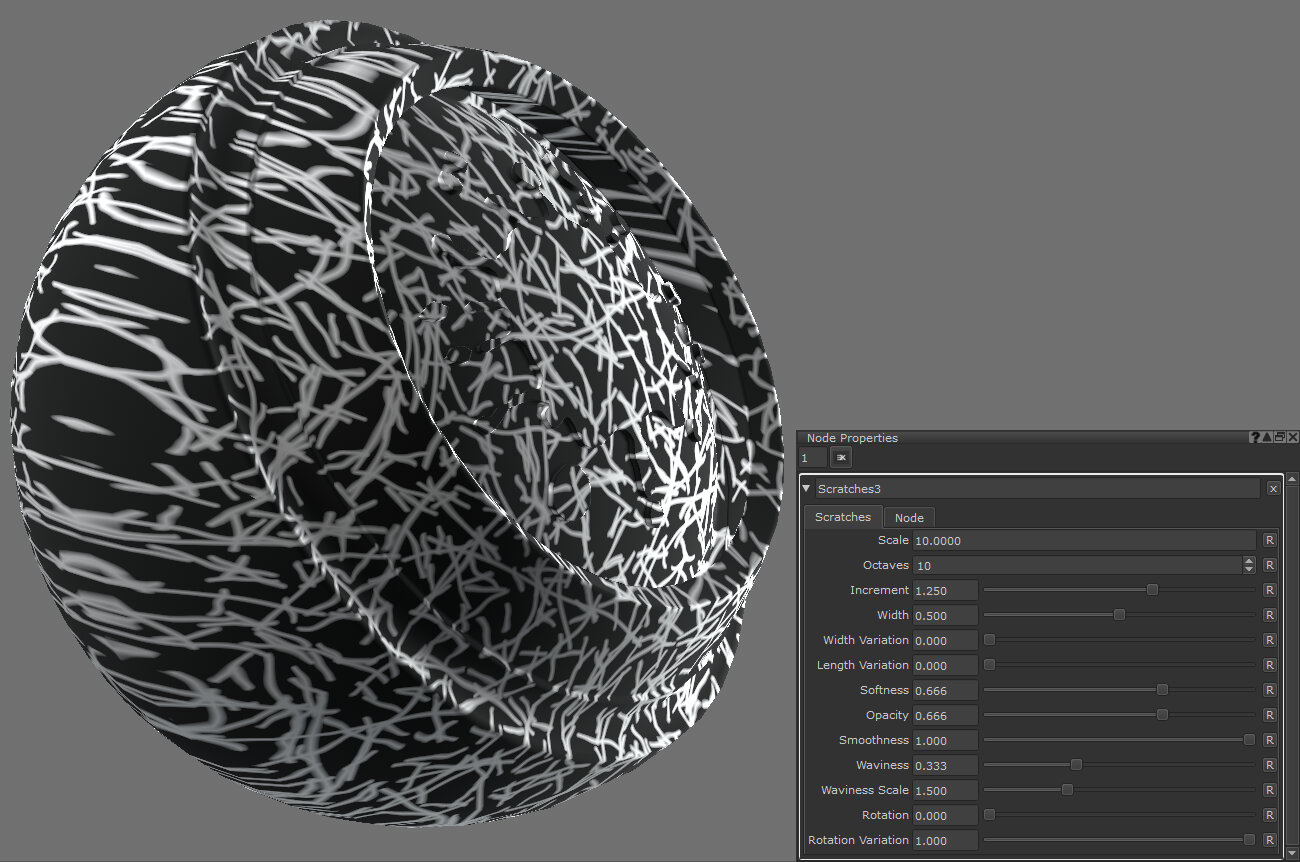The width and height of the screenshot is (1300, 862).
Task: Collapse the Scratches3 properties section
Action: [x=807, y=489]
